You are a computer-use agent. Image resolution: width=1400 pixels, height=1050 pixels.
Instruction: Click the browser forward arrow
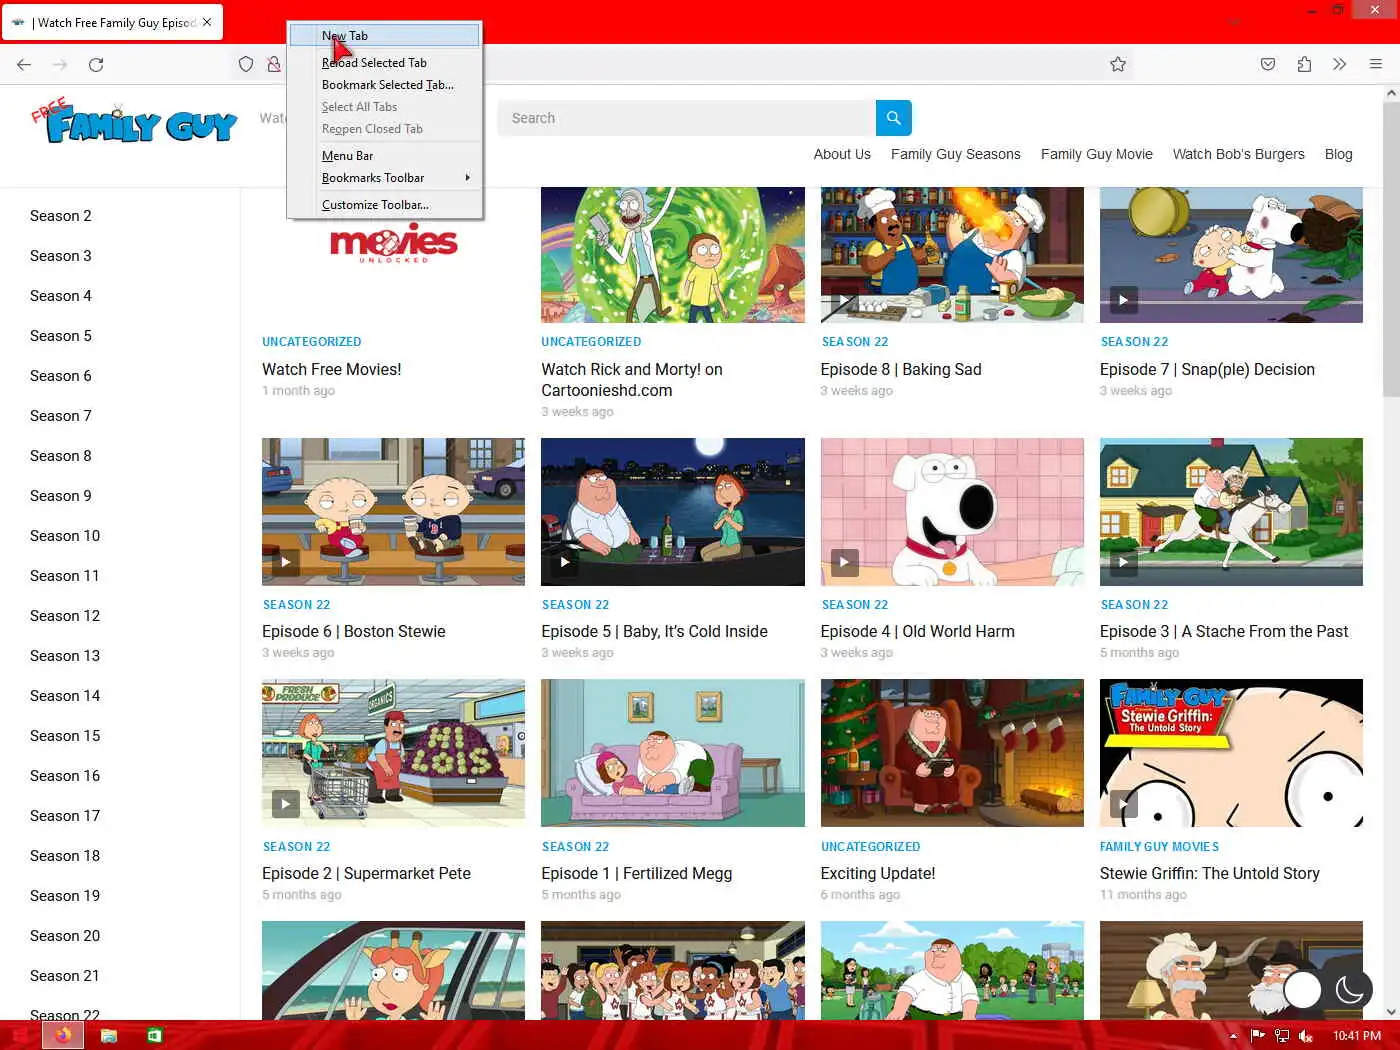coord(60,64)
